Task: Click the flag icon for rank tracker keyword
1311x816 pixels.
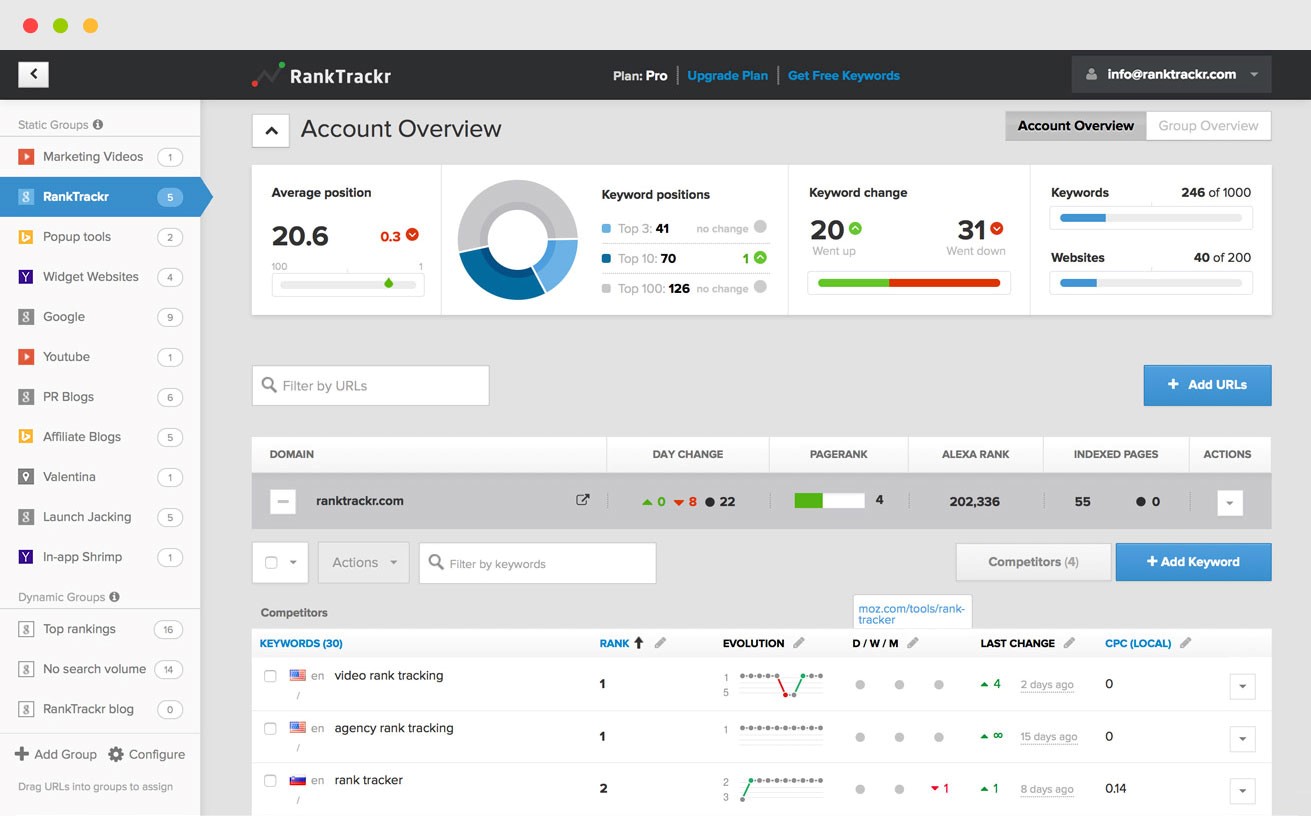Action: (x=297, y=780)
